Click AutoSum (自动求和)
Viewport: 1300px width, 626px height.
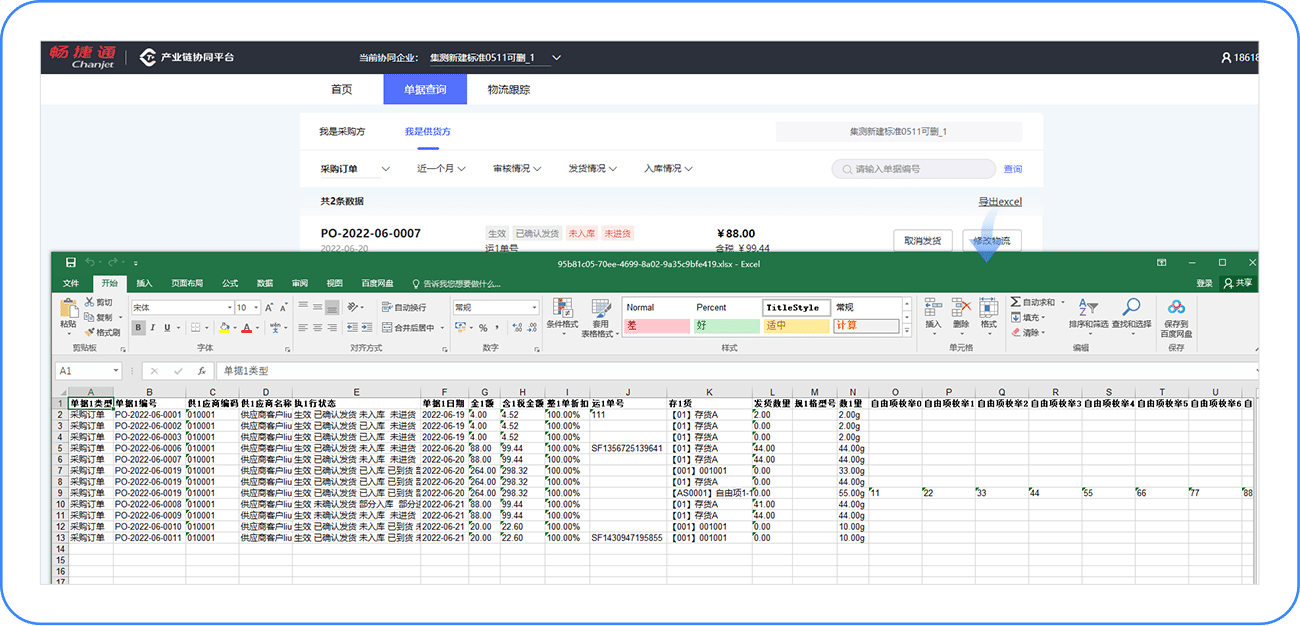1033,302
